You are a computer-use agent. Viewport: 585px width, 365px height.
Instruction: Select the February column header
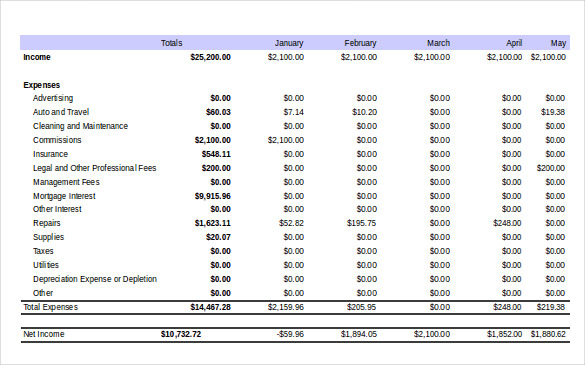click(360, 43)
